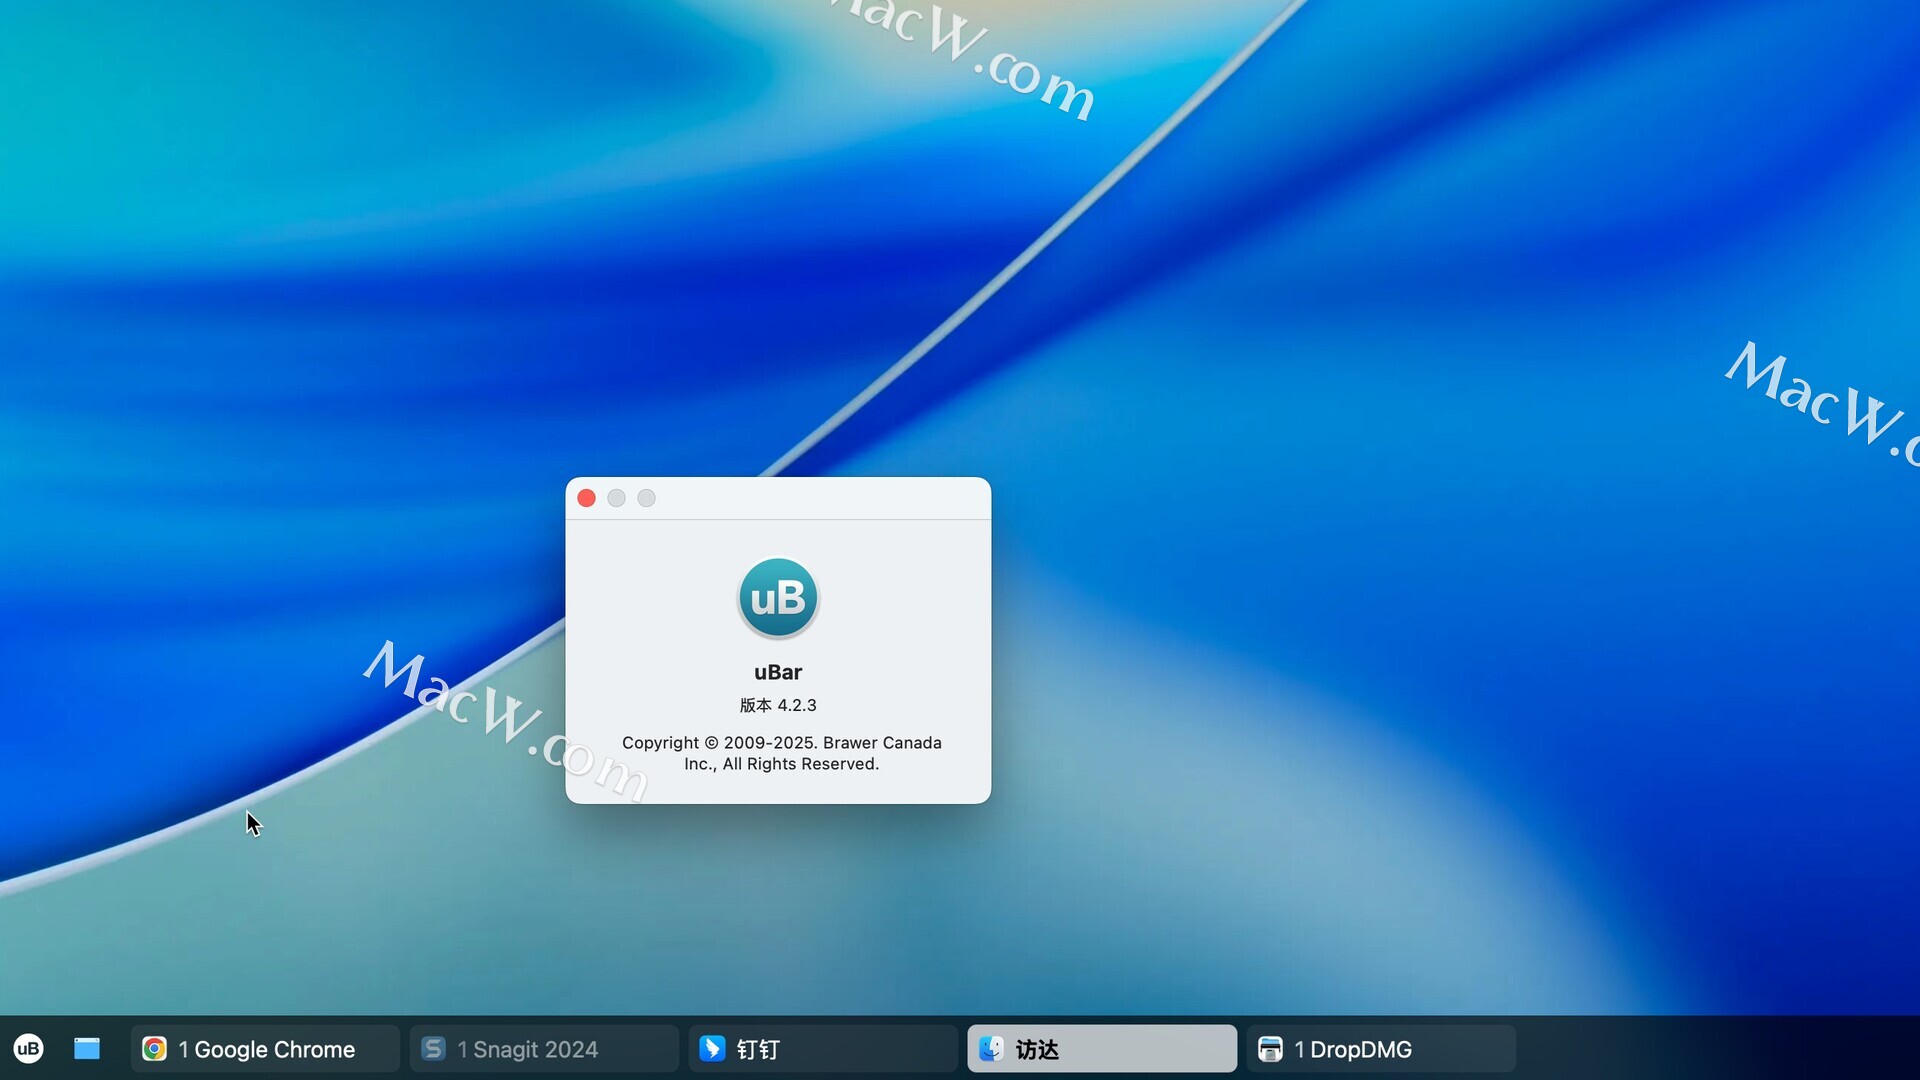The height and width of the screenshot is (1080, 1920).
Task: Click the uBar logo in About window
Action: (x=778, y=598)
